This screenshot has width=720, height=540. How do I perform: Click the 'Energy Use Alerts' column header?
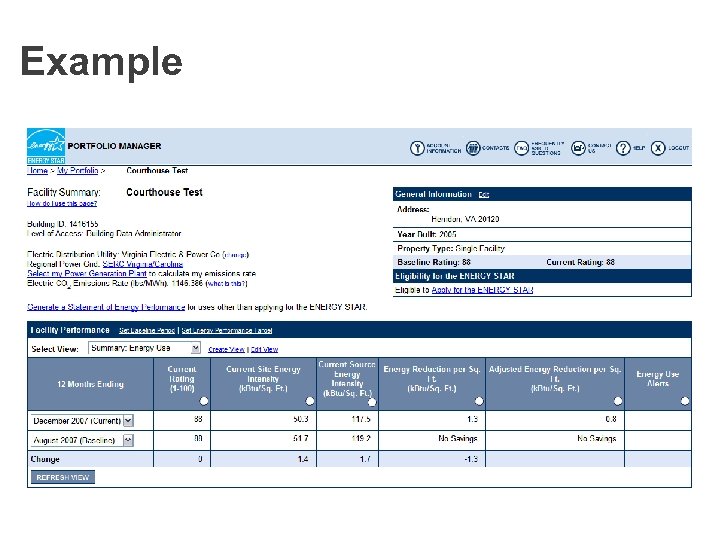coord(658,379)
